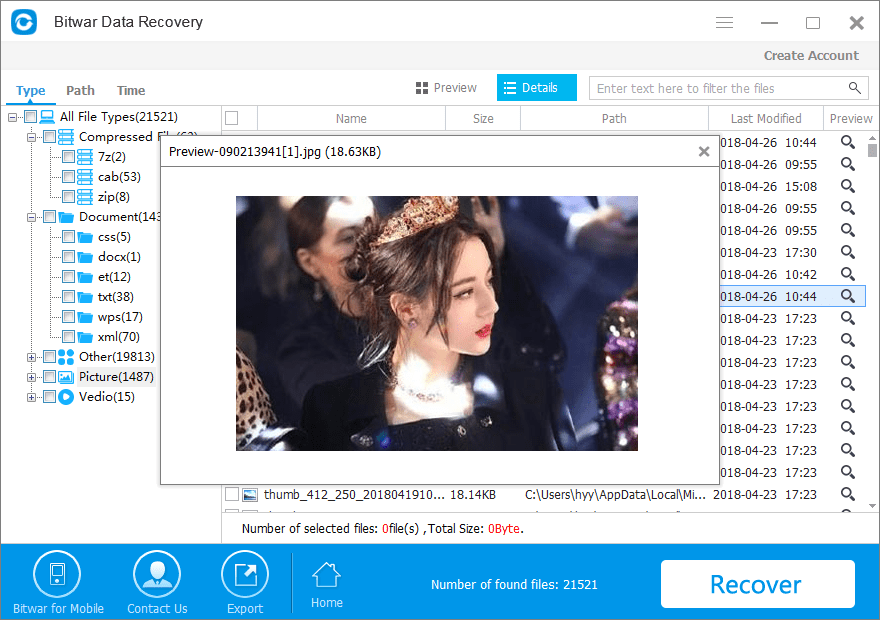Click the Recover button

tap(758, 584)
